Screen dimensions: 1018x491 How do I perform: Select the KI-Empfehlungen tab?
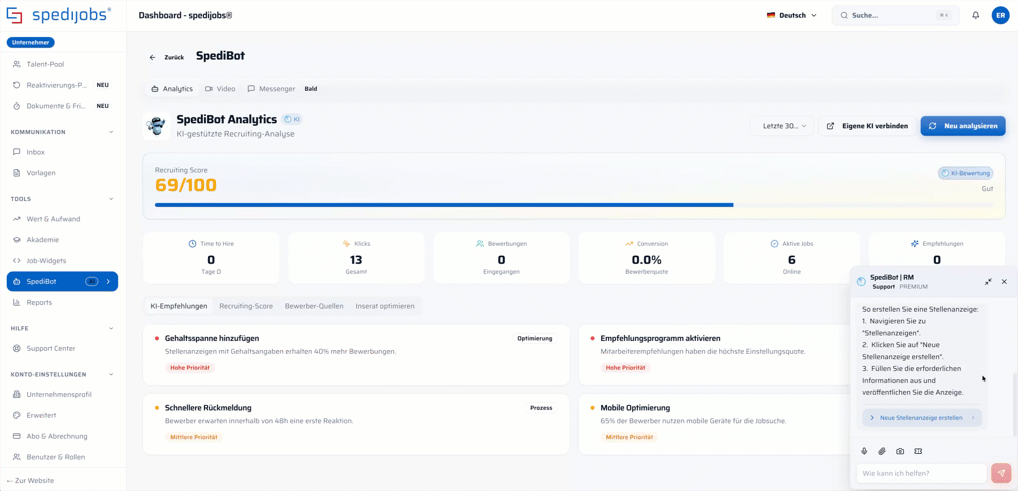click(x=179, y=306)
